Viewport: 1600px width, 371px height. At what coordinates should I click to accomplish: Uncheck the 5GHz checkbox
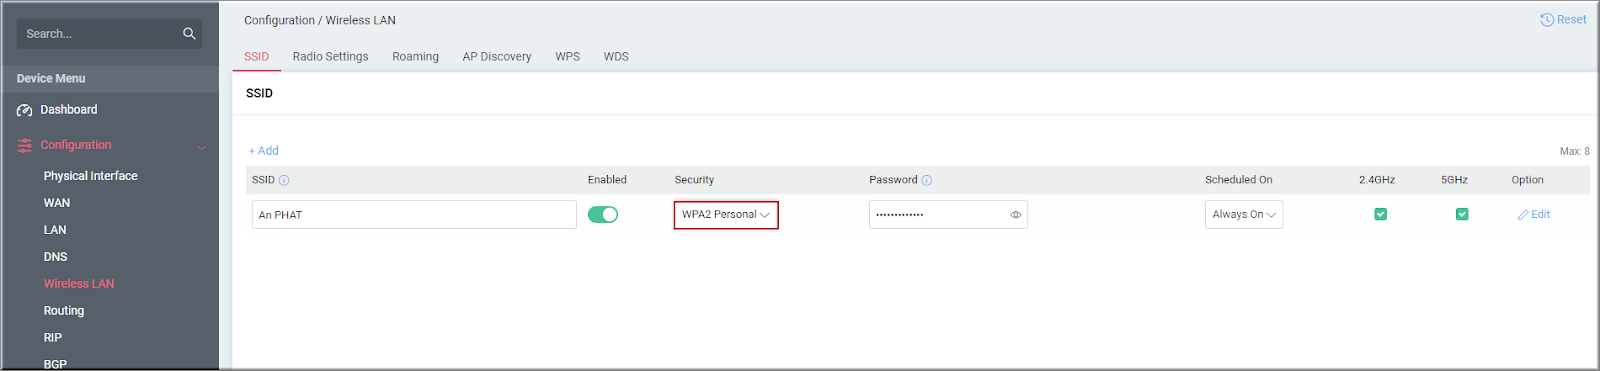pos(1462,214)
